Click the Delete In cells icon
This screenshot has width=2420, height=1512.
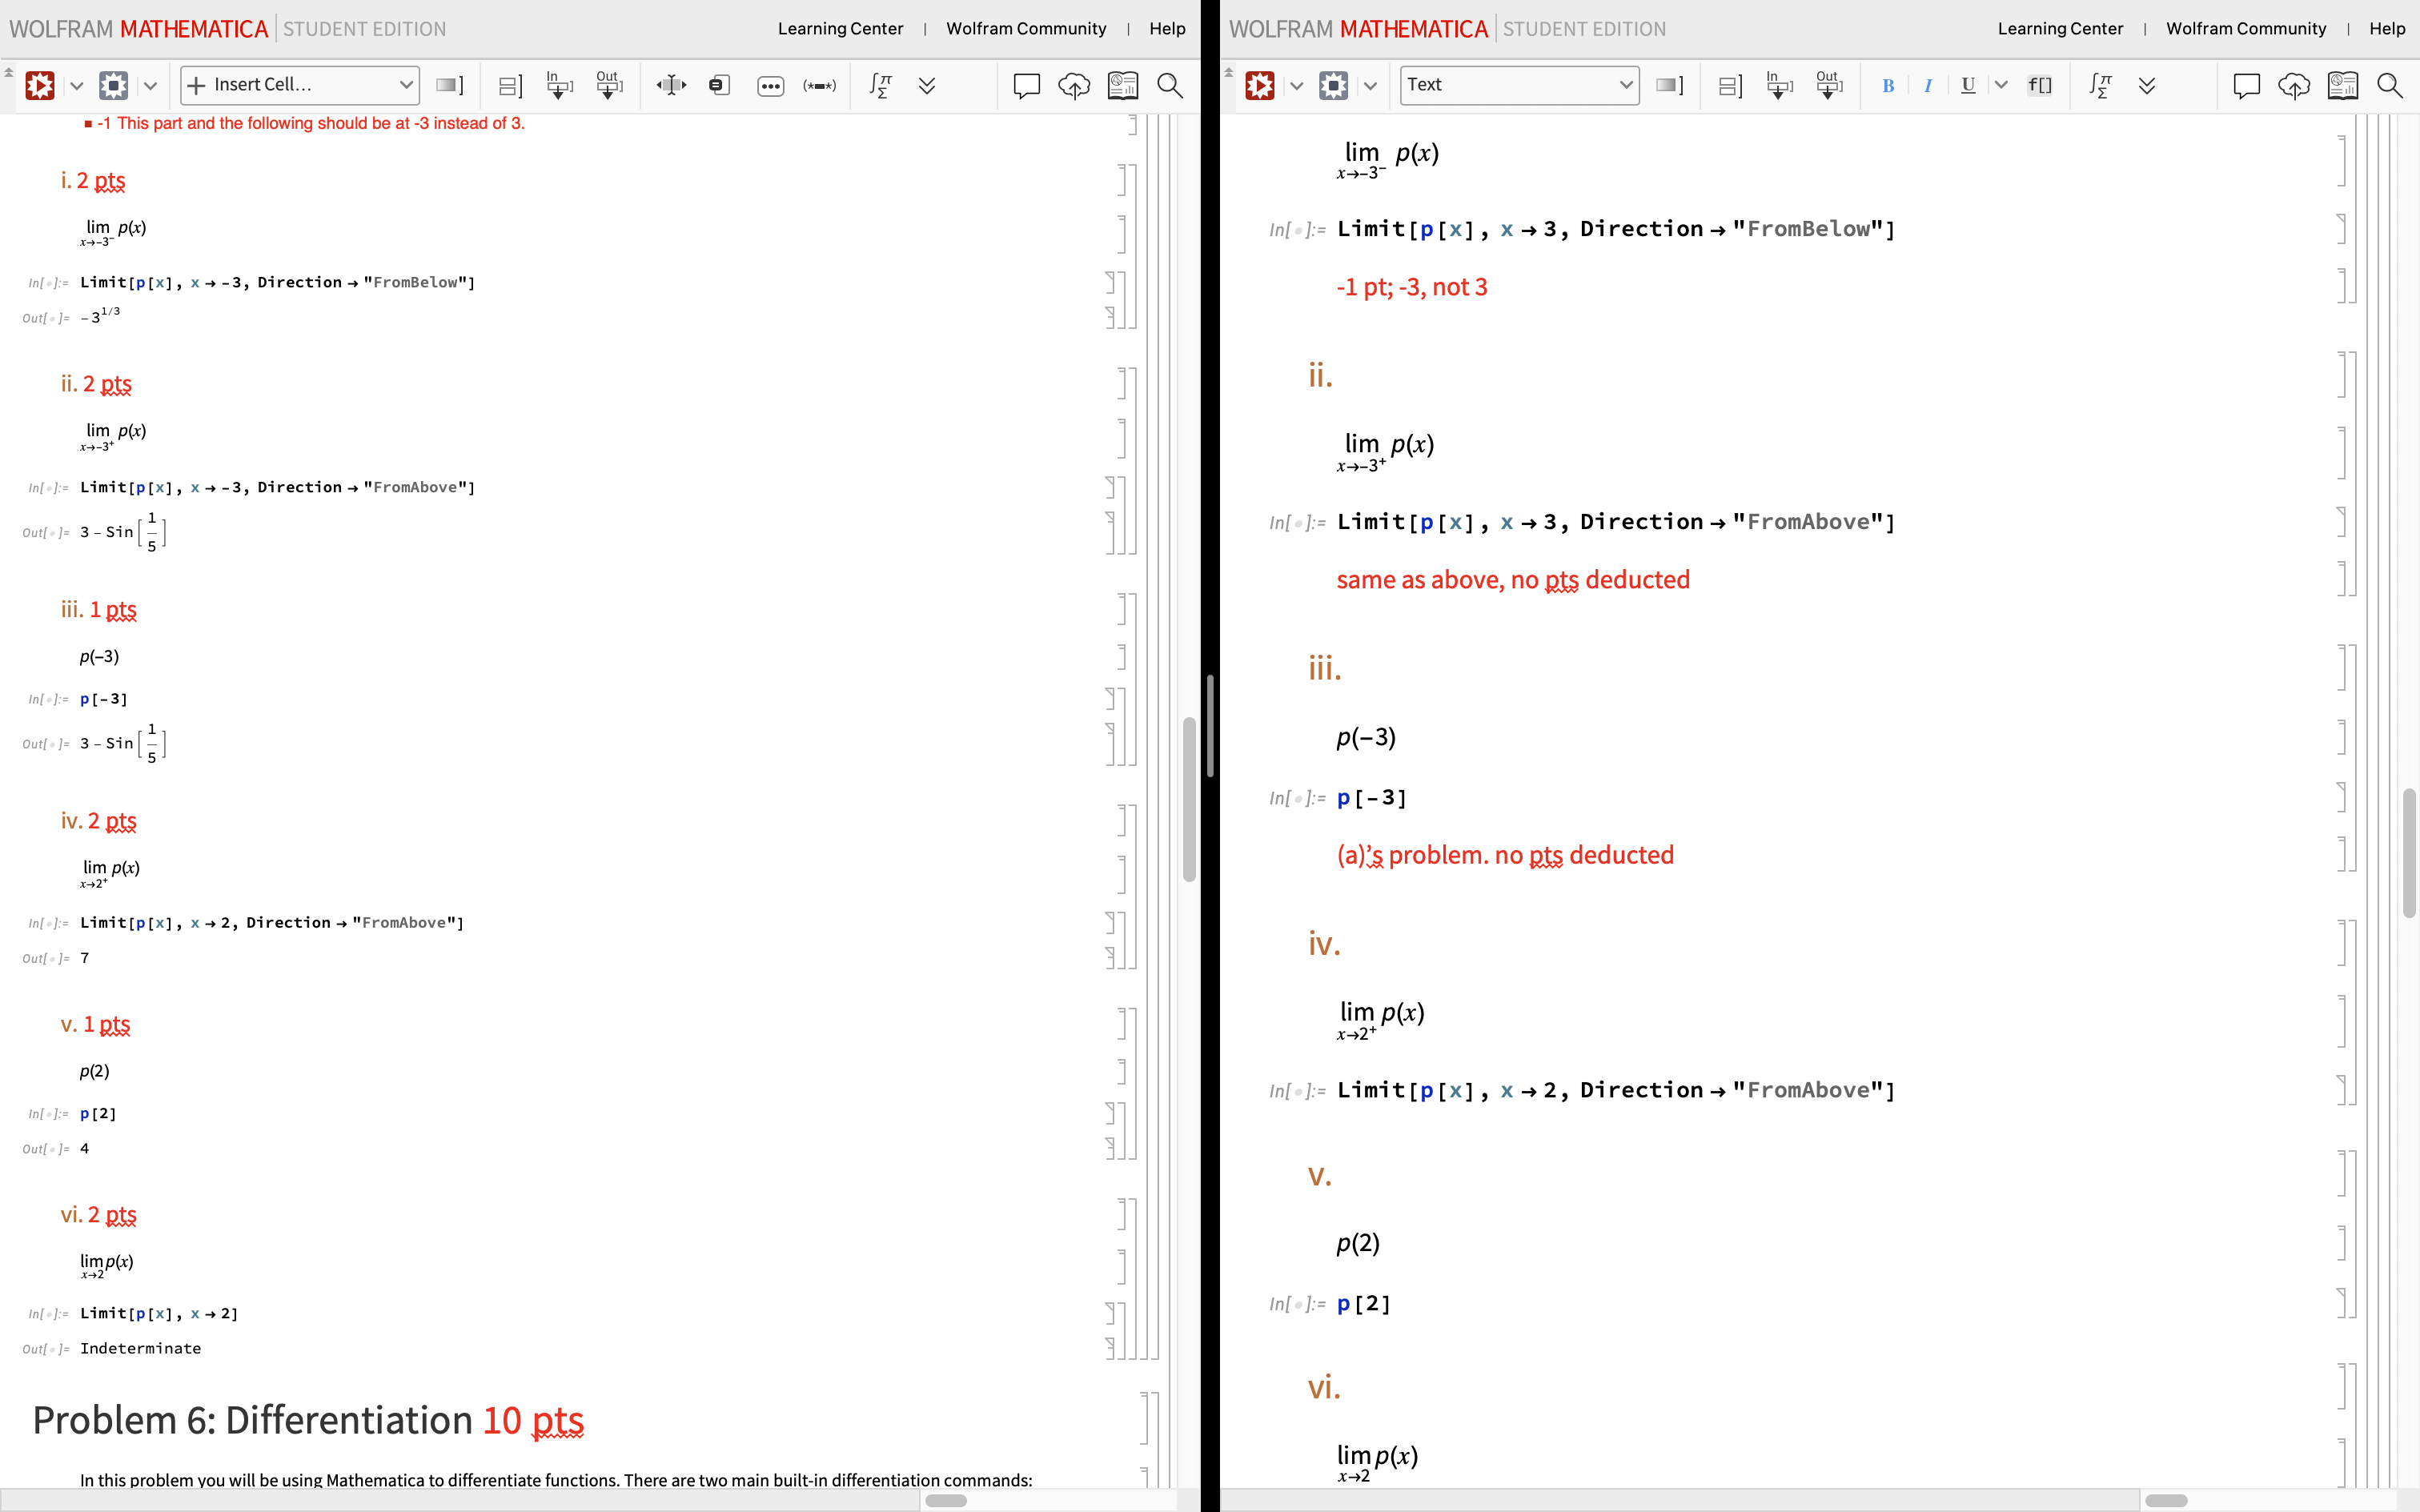coord(559,85)
